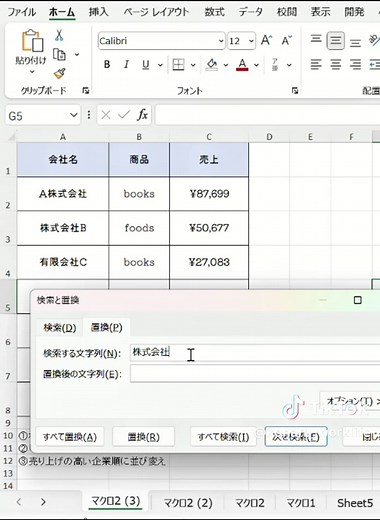Select the Format Painter brush

[x=59, y=73]
